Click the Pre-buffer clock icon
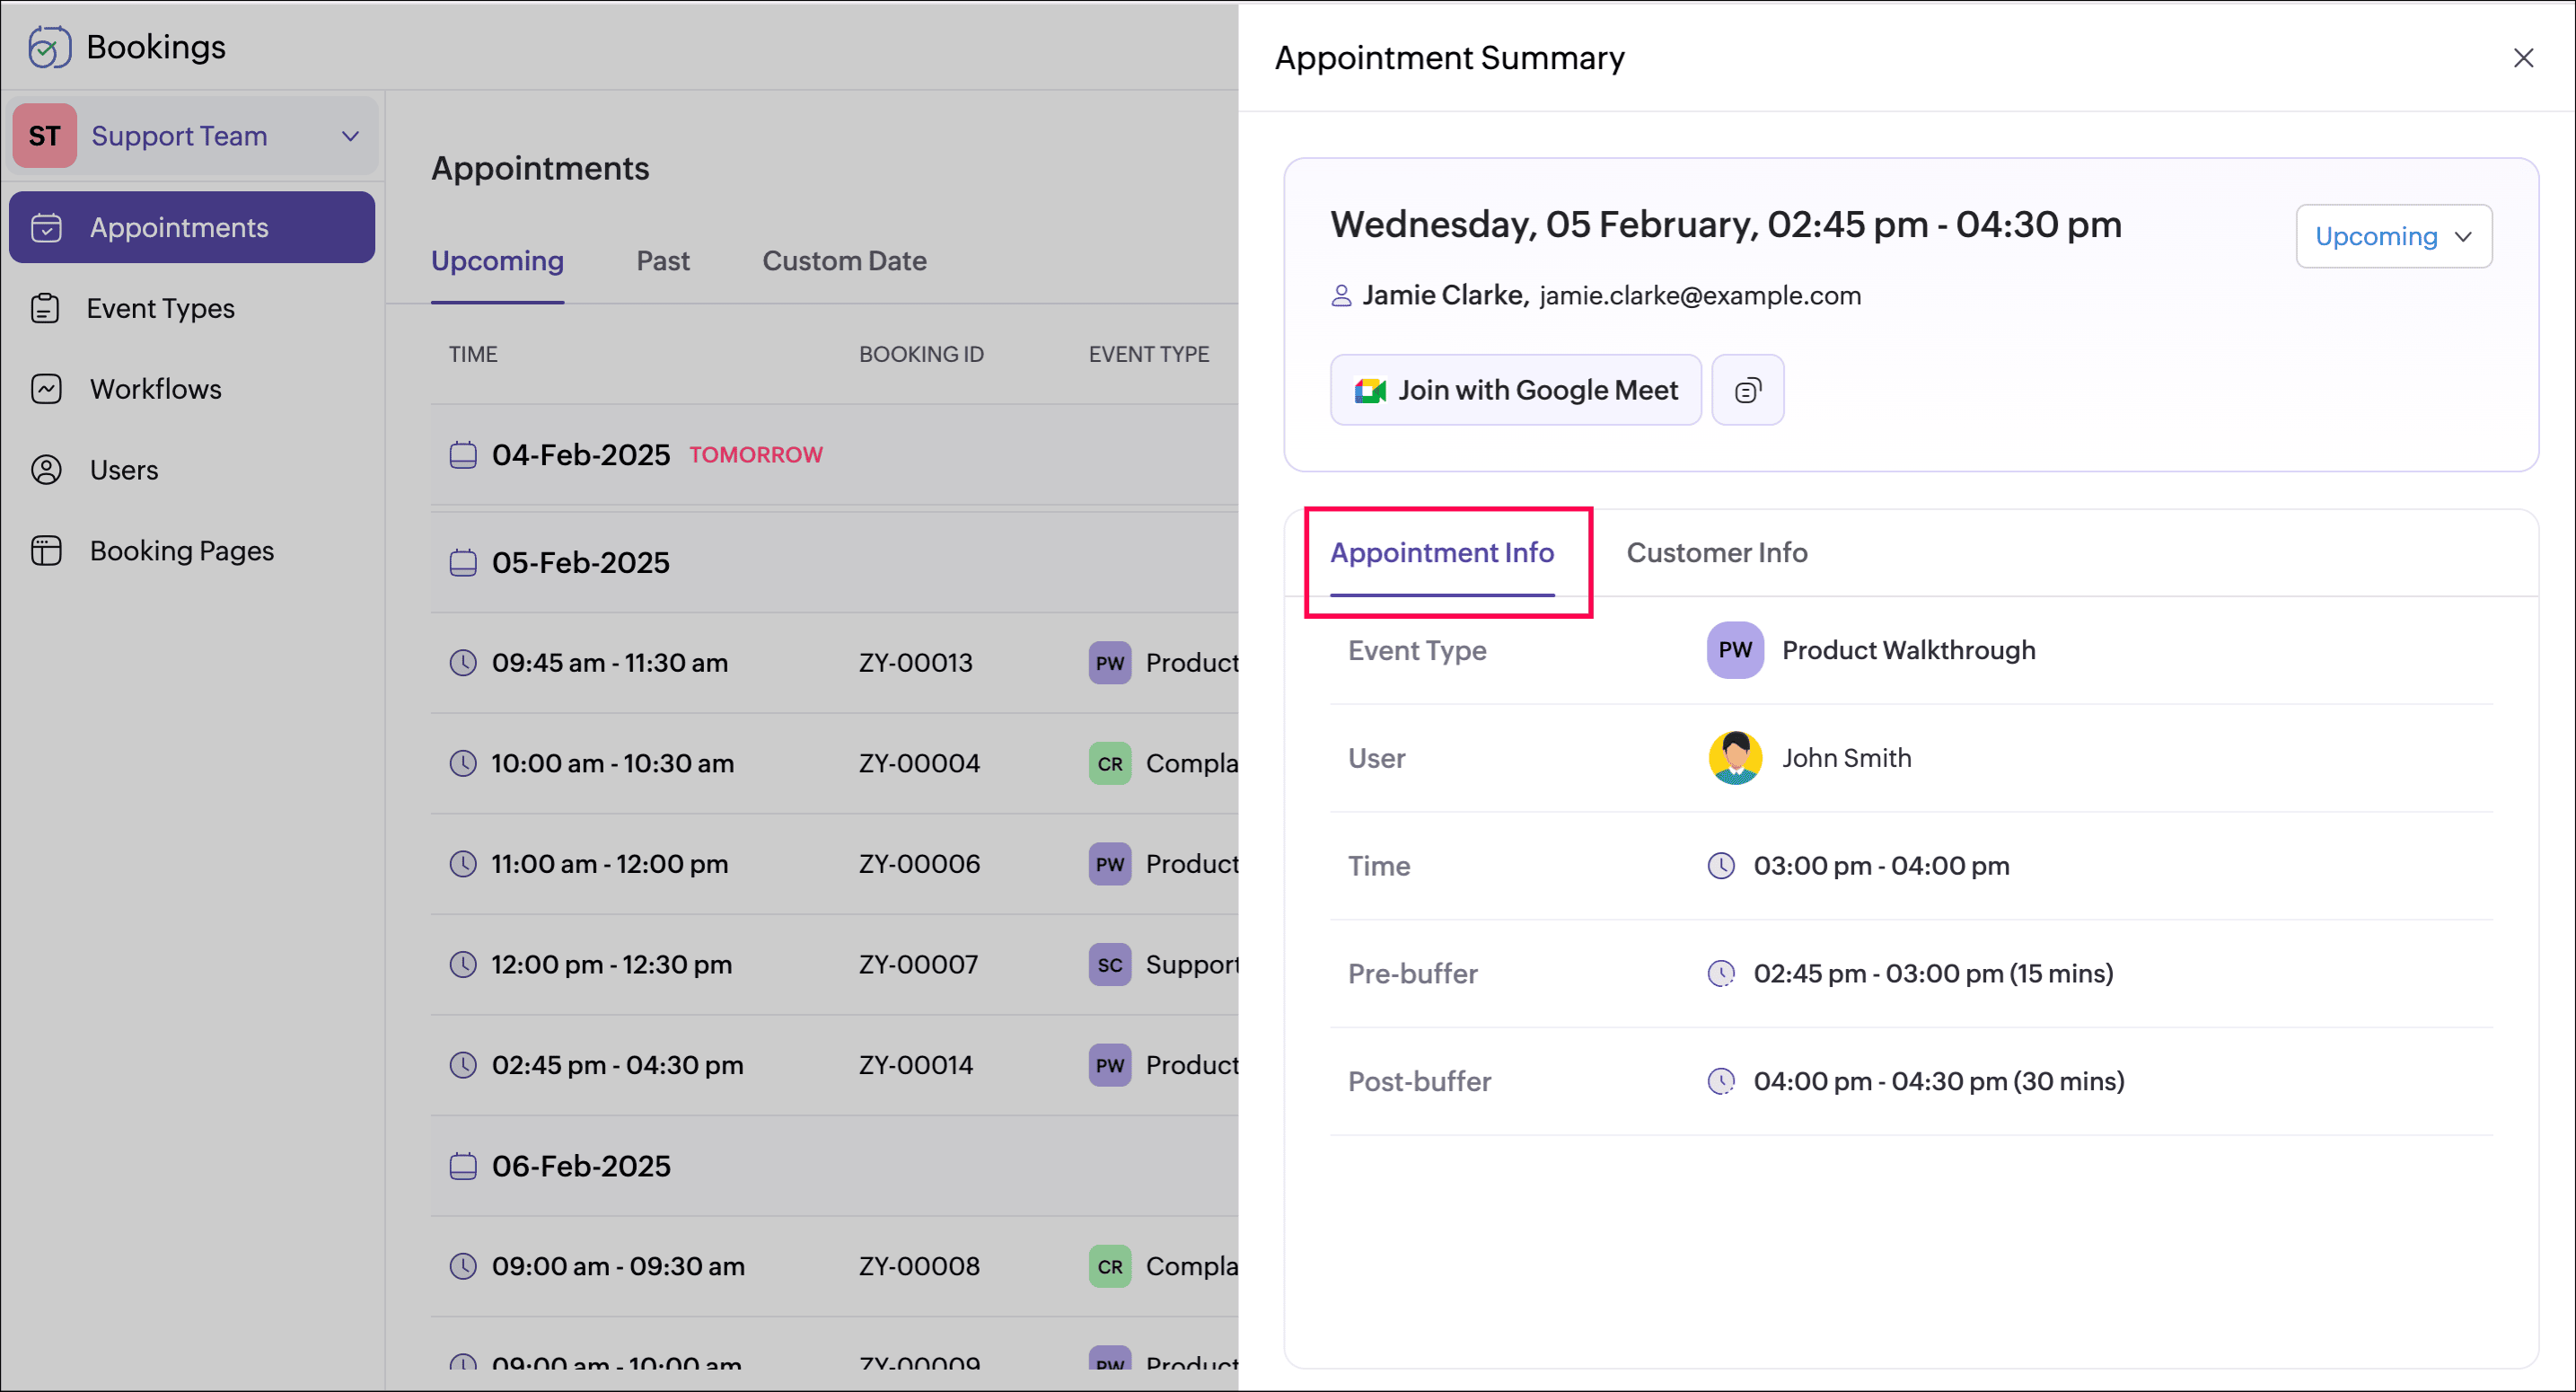Viewport: 2576px width, 1392px height. [x=1720, y=974]
